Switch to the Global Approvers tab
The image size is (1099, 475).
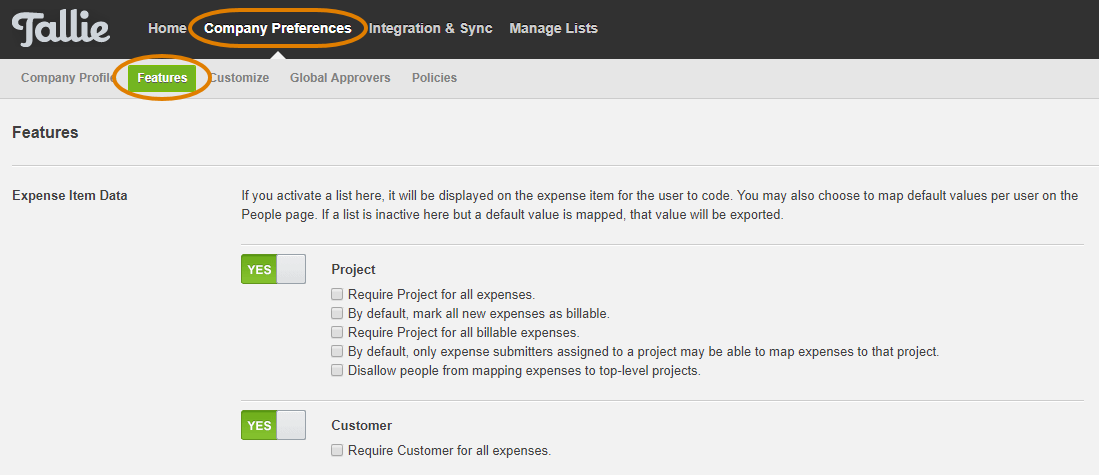(x=340, y=78)
